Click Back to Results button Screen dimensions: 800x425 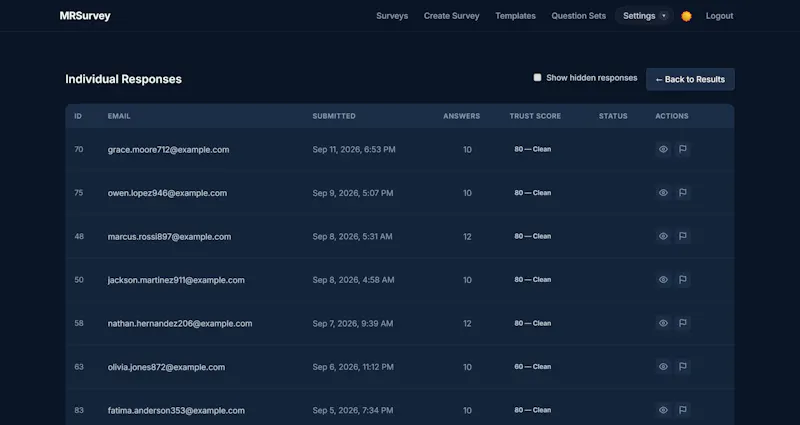[x=690, y=80]
